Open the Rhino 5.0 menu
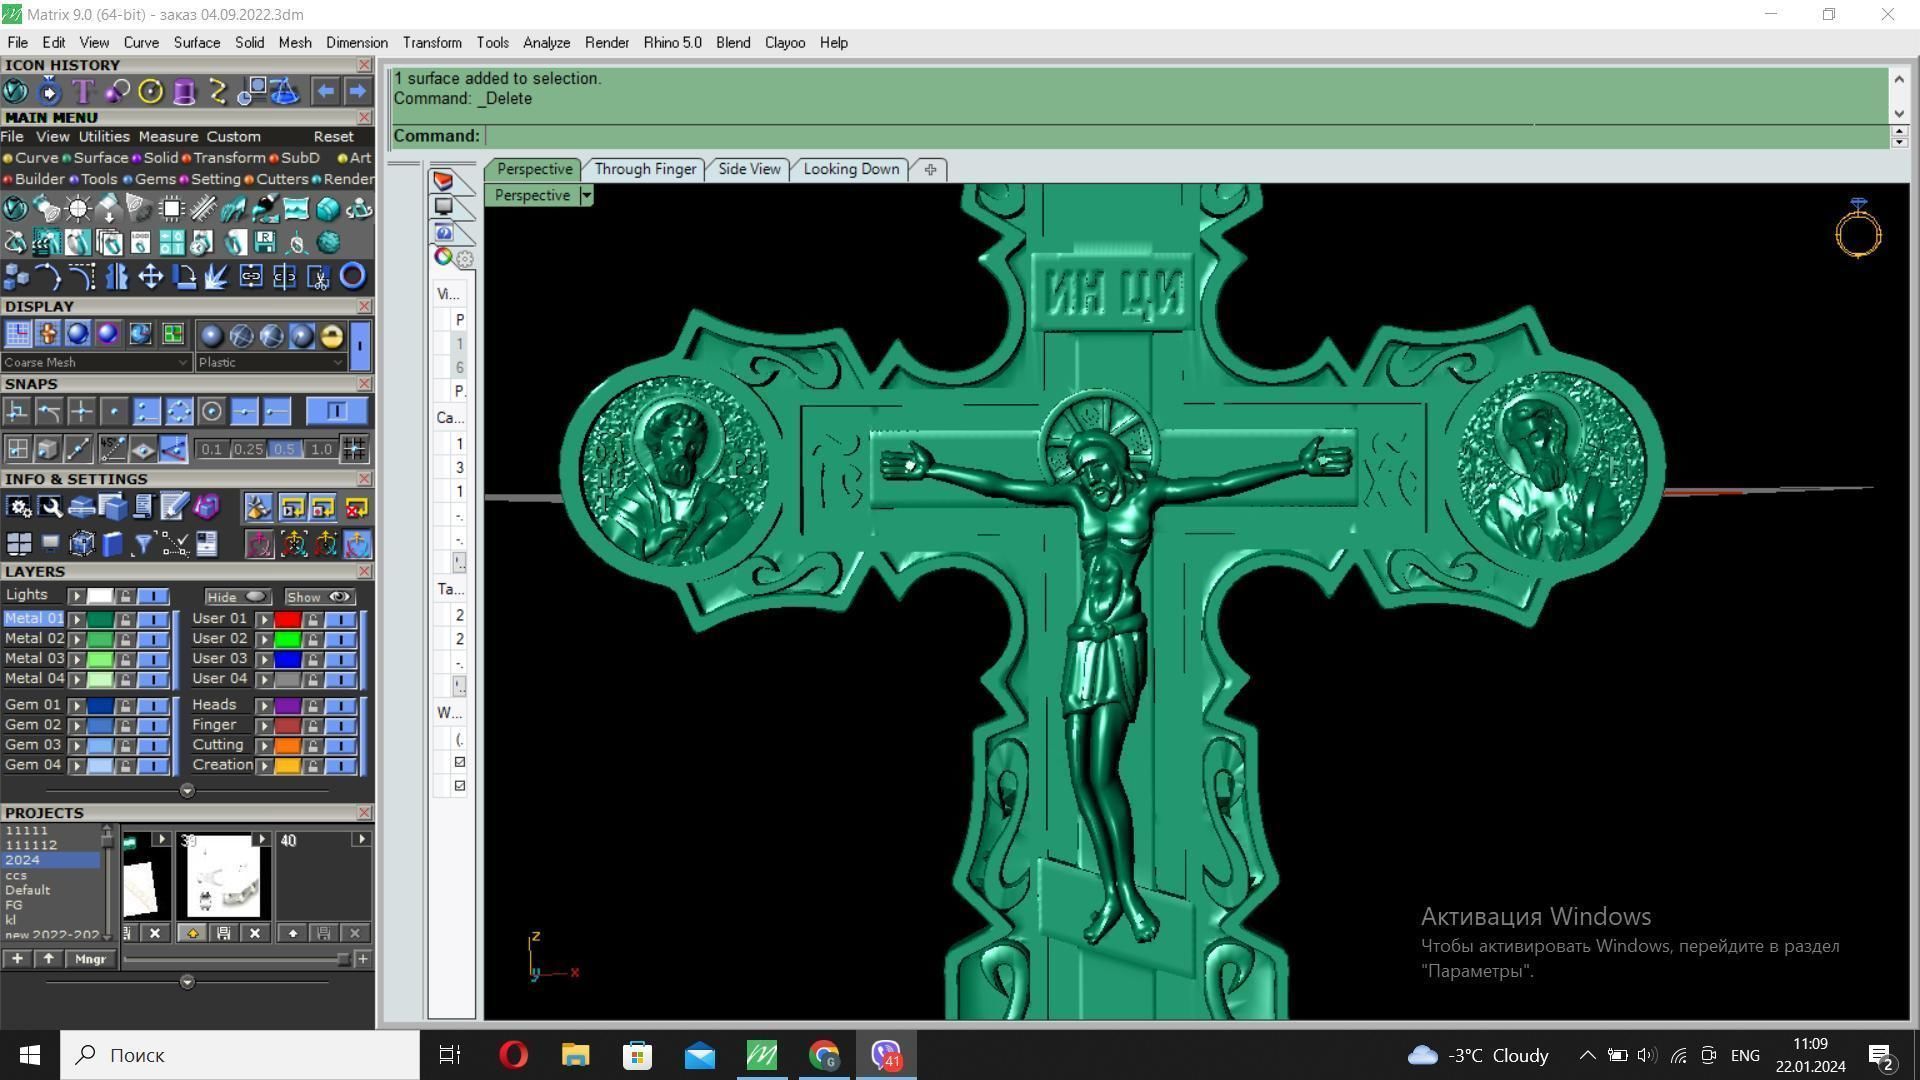Screen dimensions: 1920x1080 672,43
